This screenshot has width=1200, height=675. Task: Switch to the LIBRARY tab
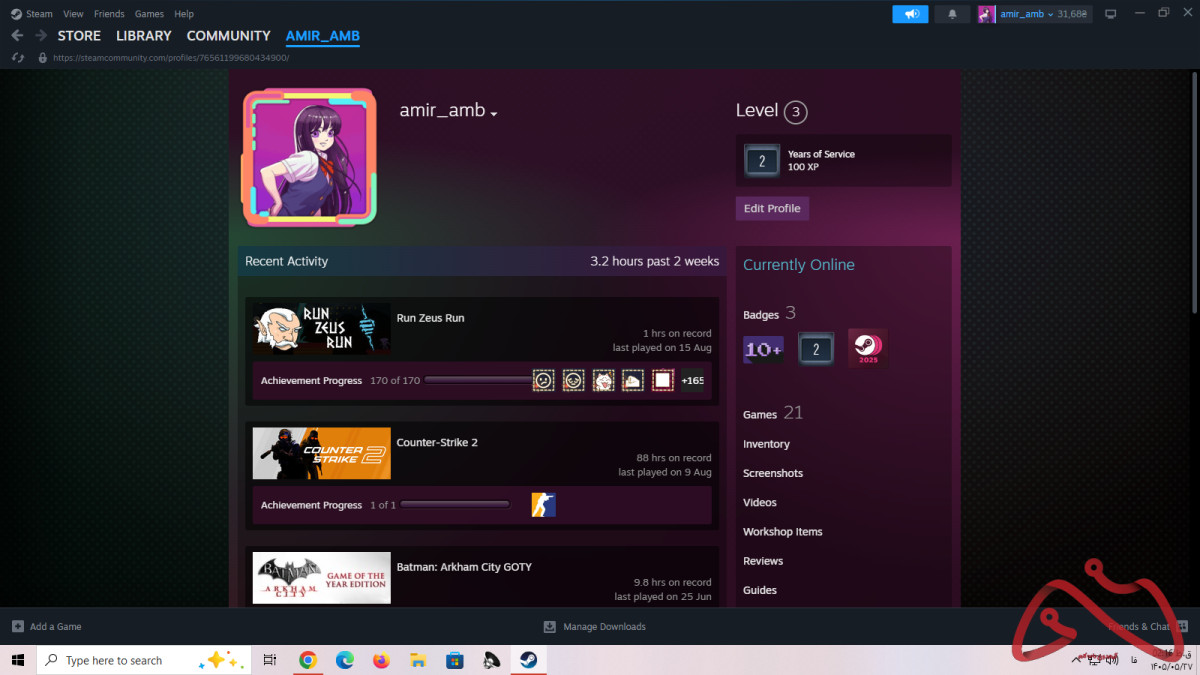144,35
